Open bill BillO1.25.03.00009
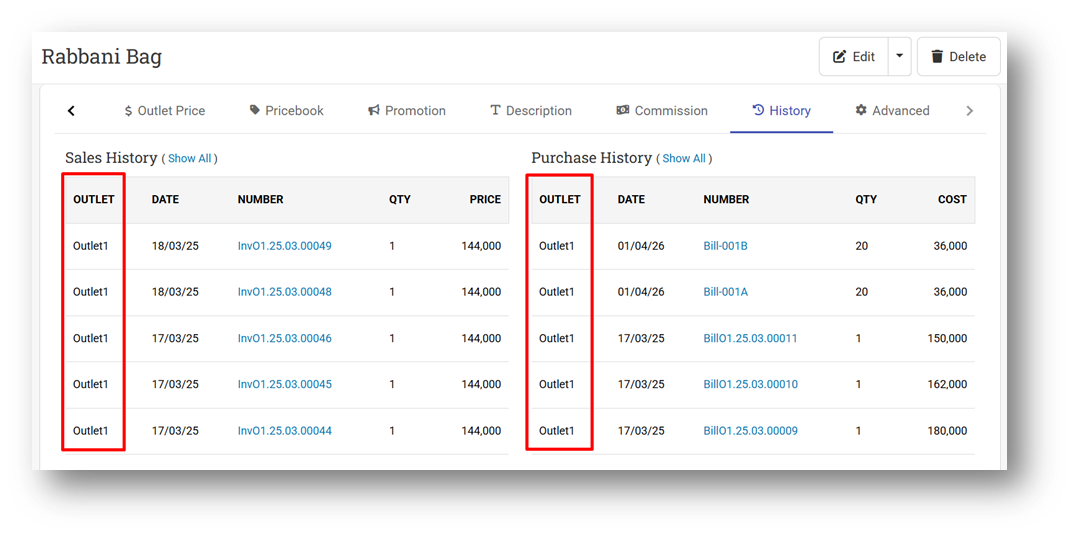Screen dimensions: 1072x535 click(x=750, y=431)
